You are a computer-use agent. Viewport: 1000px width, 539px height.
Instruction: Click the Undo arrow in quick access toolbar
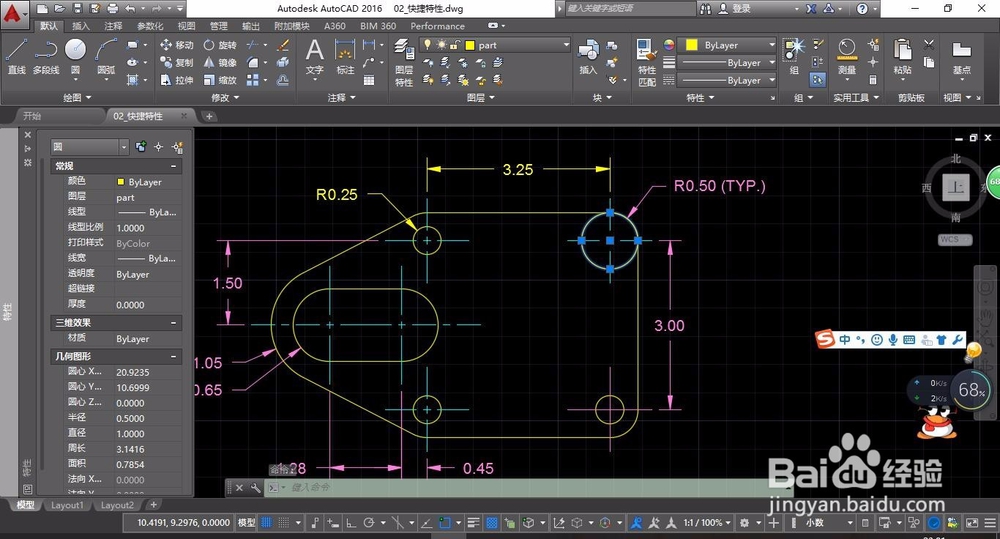(131, 8)
